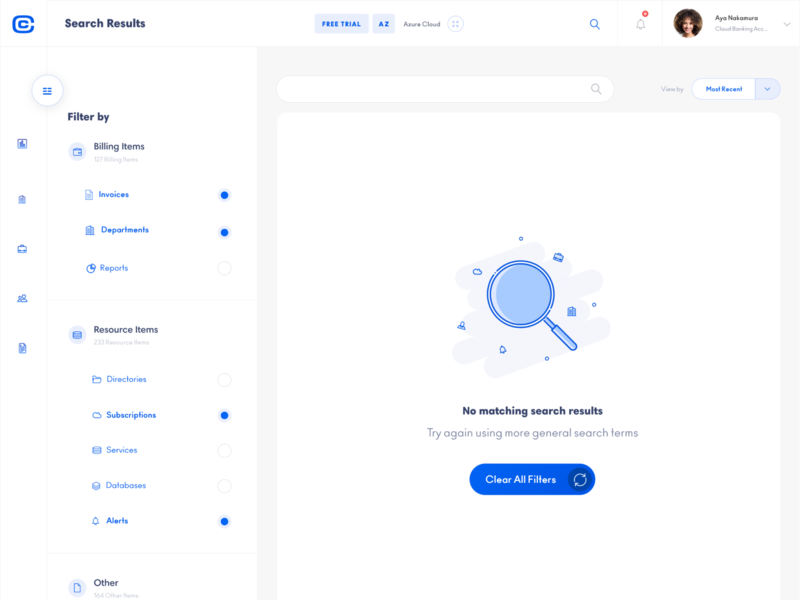Open the users icon in left sidebar
The width and height of the screenshot is (800, 600).
(22, 298)
